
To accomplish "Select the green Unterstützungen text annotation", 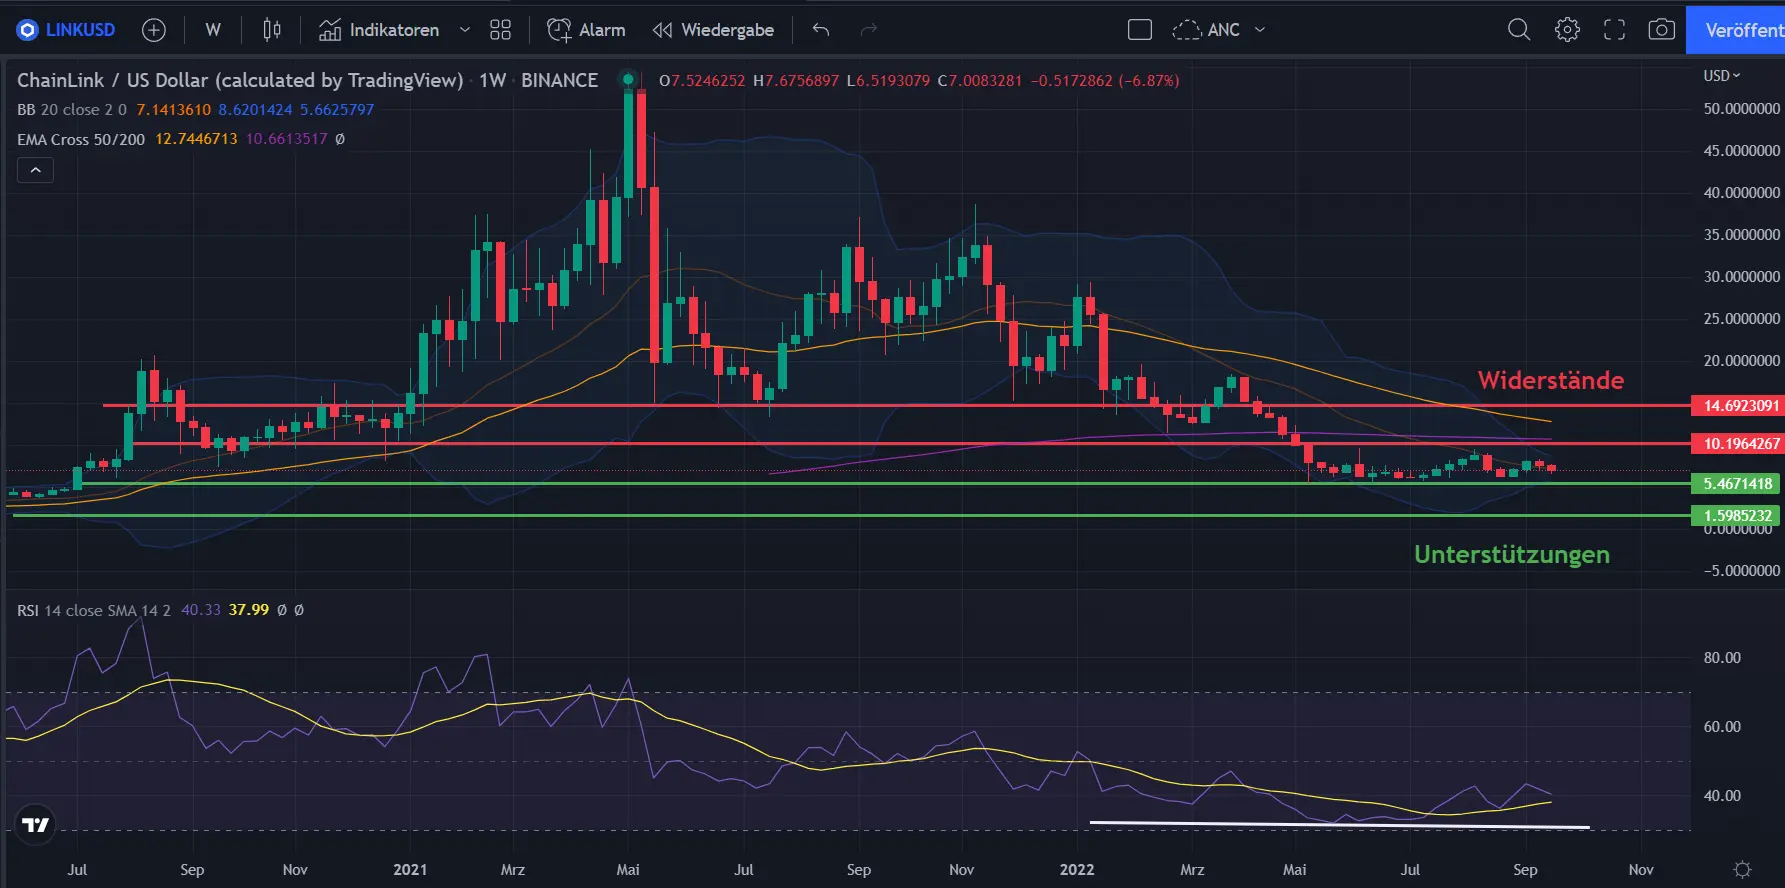I will [x=1512, y=555].
